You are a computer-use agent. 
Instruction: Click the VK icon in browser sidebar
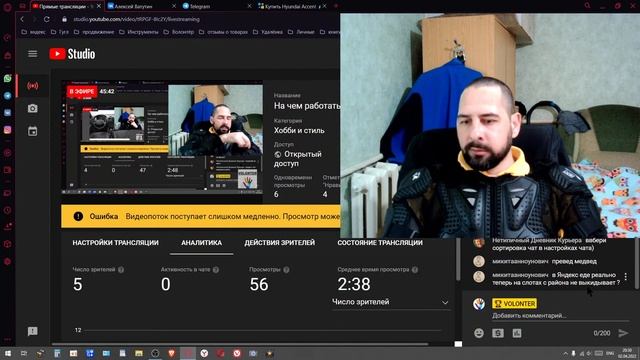(7, 113)
